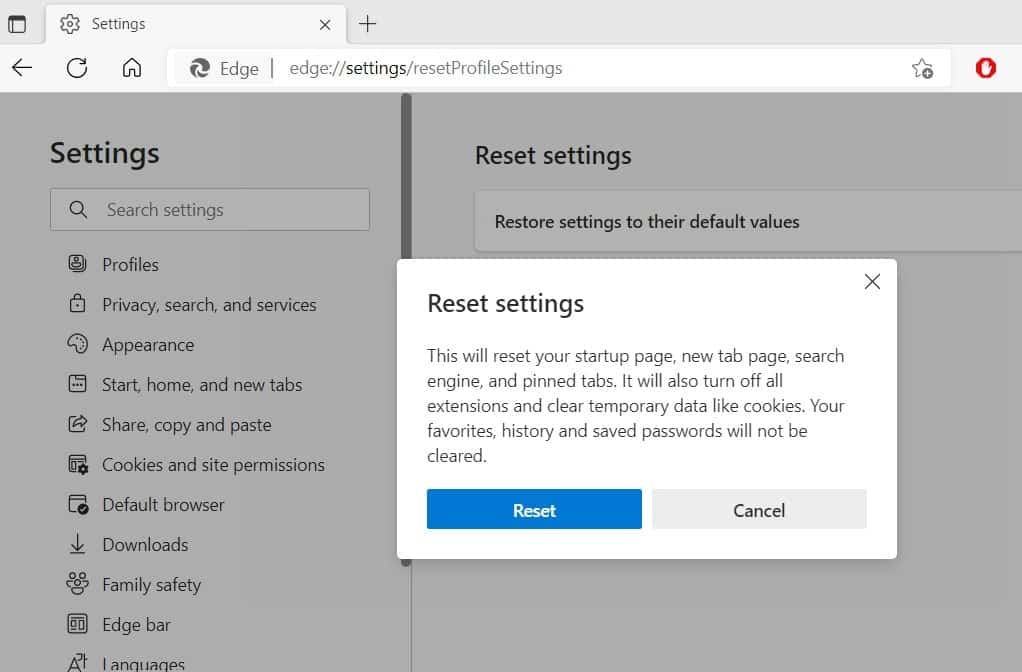Click the blue Reset button

534,510
